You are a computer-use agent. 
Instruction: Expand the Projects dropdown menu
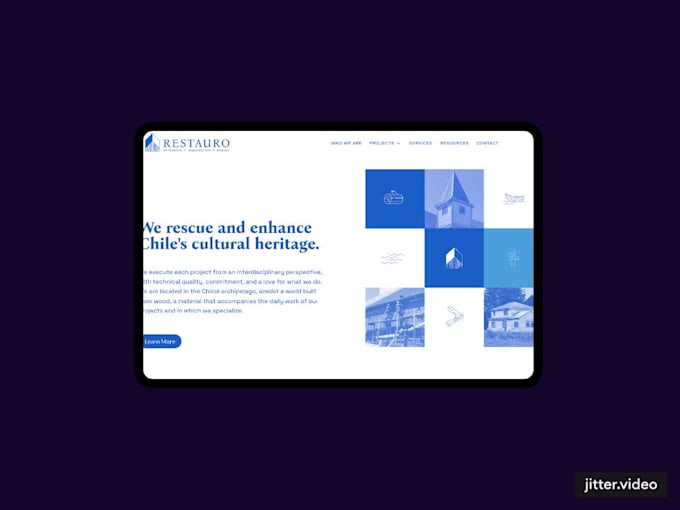point(385,143)
